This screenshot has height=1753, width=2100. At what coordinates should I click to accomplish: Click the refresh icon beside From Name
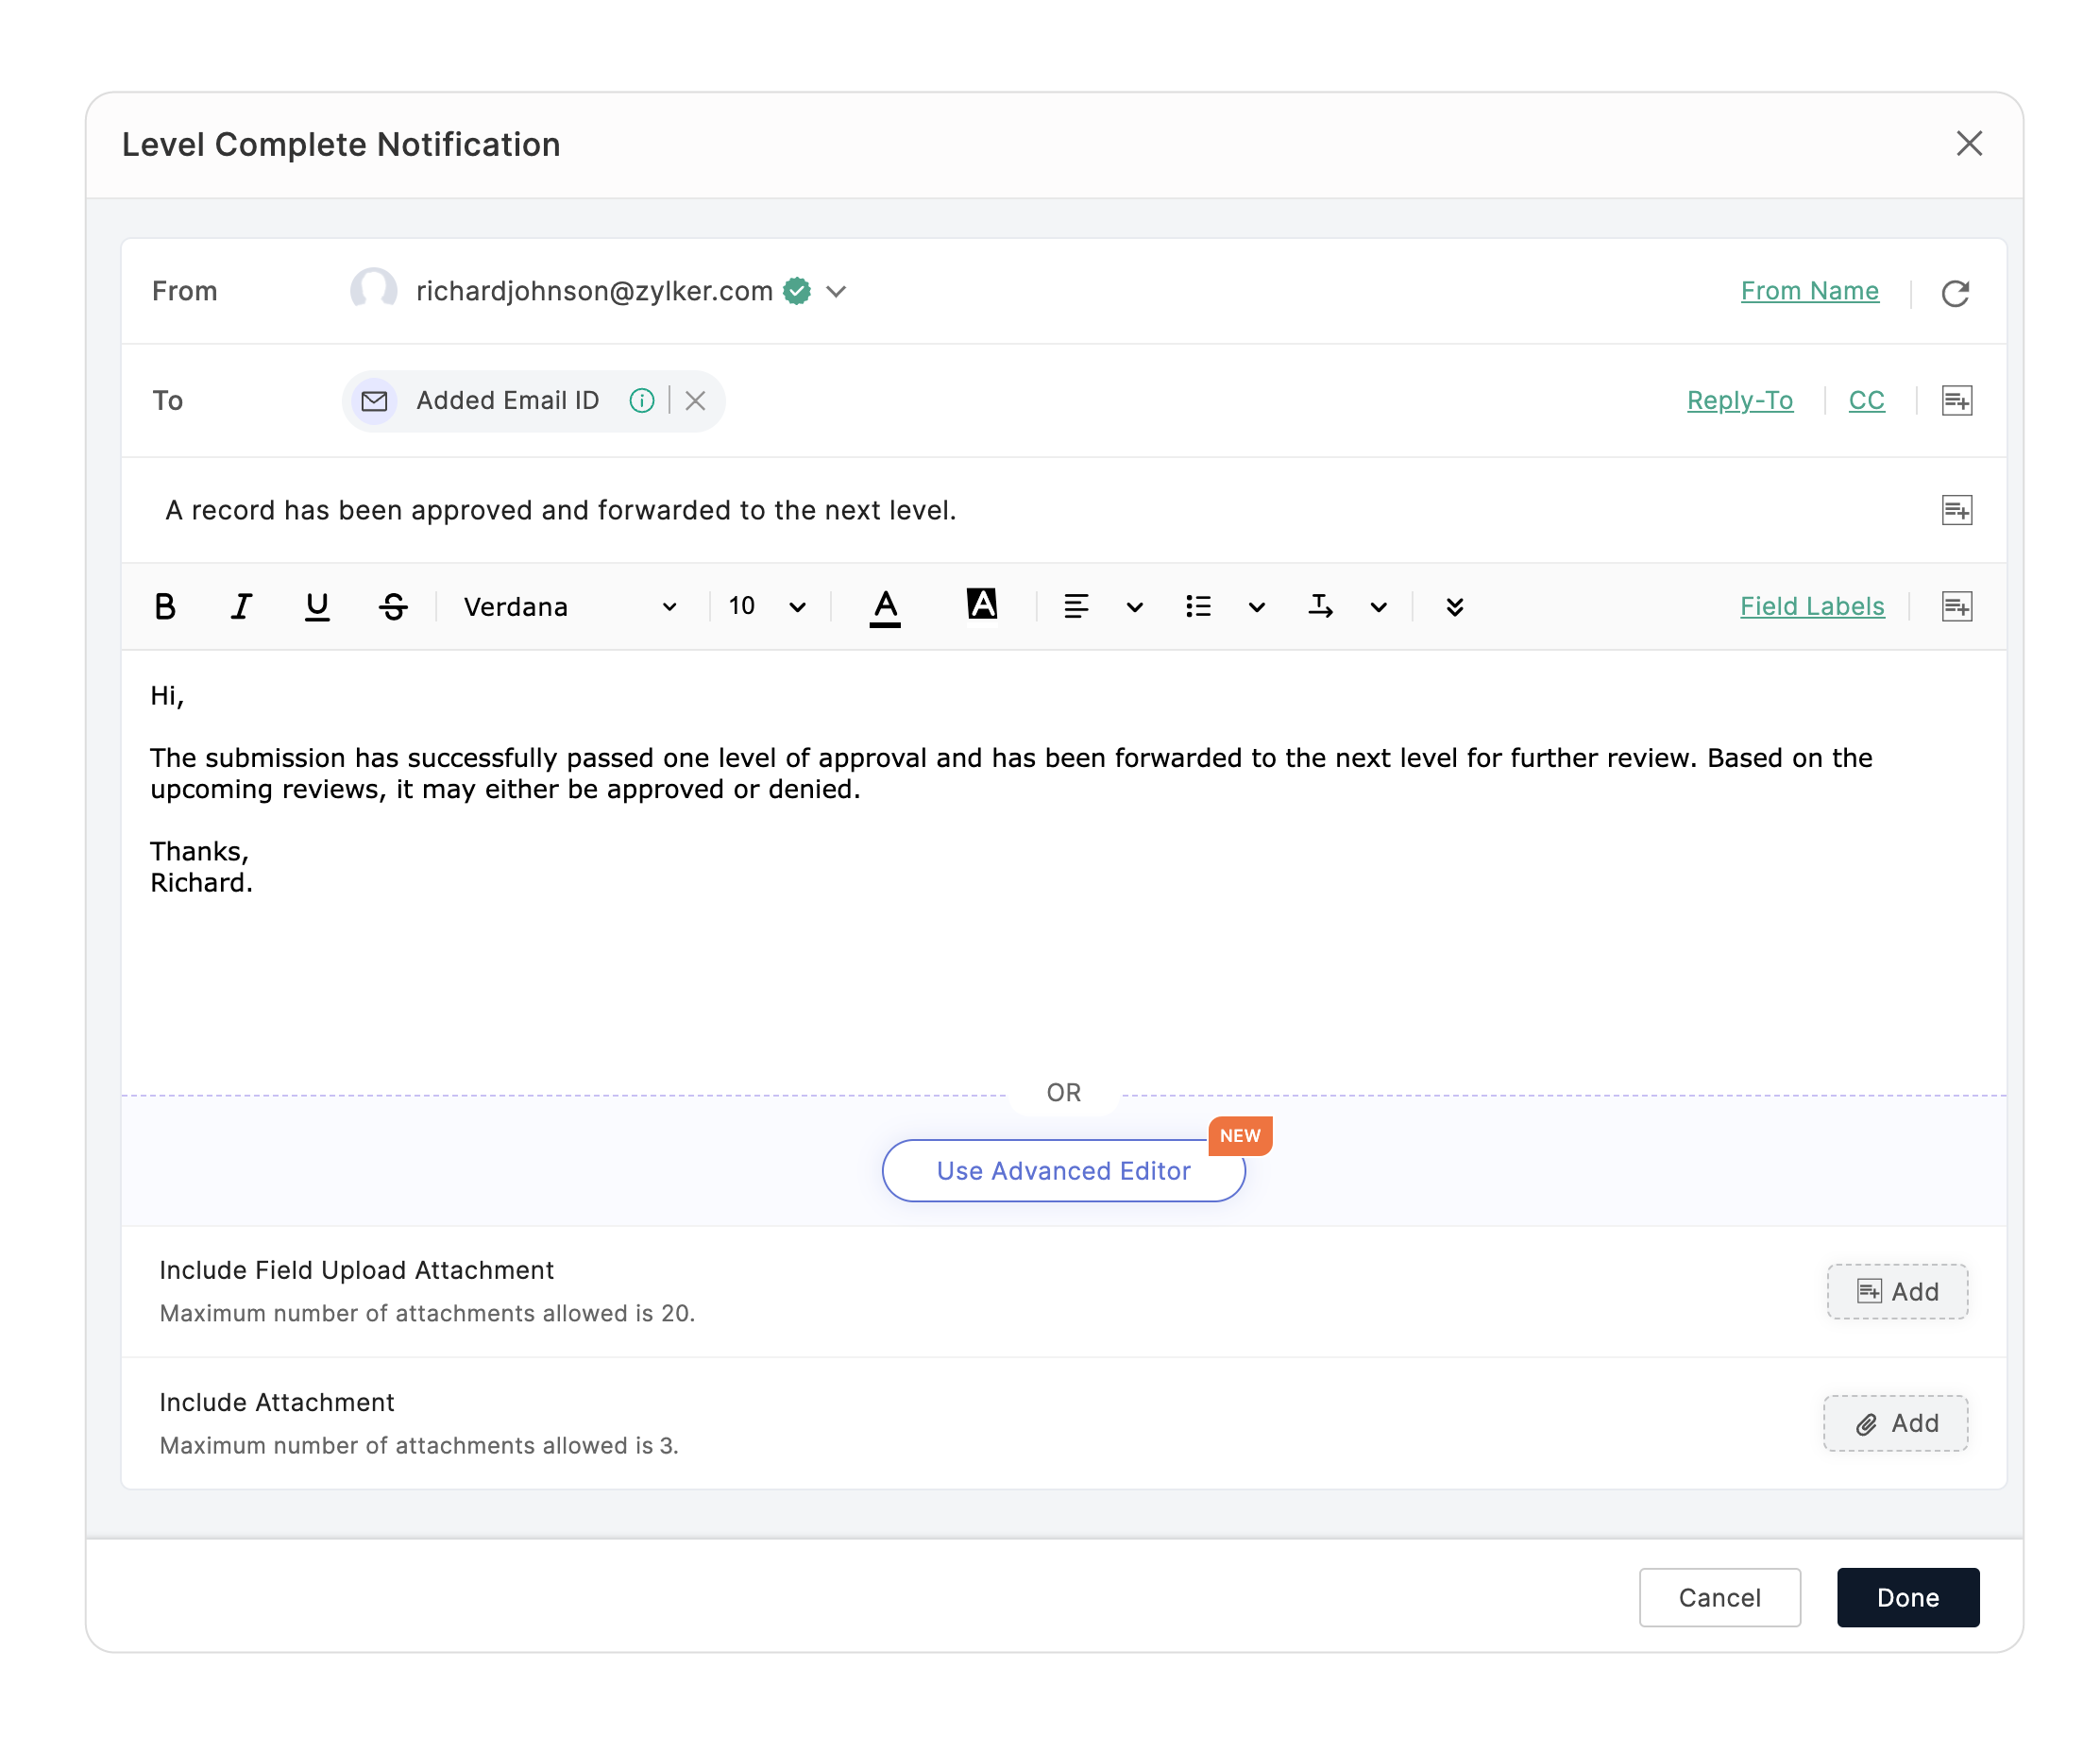tap(1955, 293)
